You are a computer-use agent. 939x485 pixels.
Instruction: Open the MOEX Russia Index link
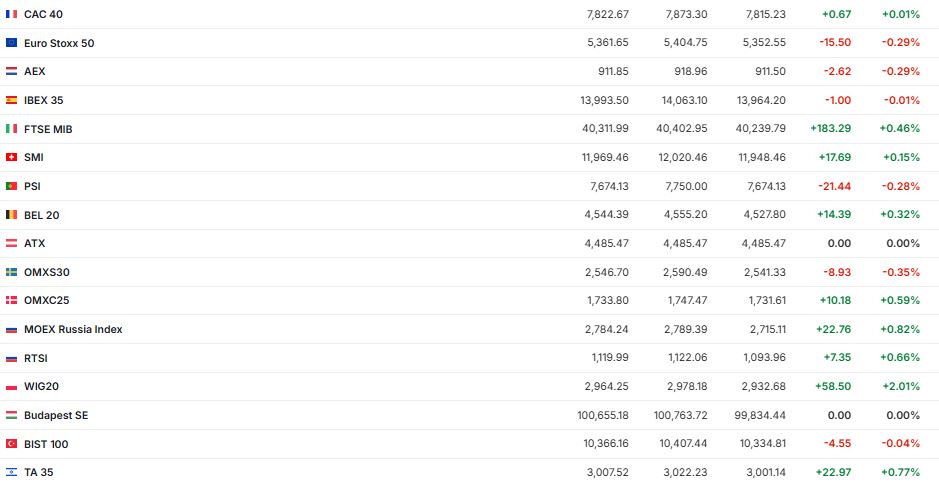73,329
